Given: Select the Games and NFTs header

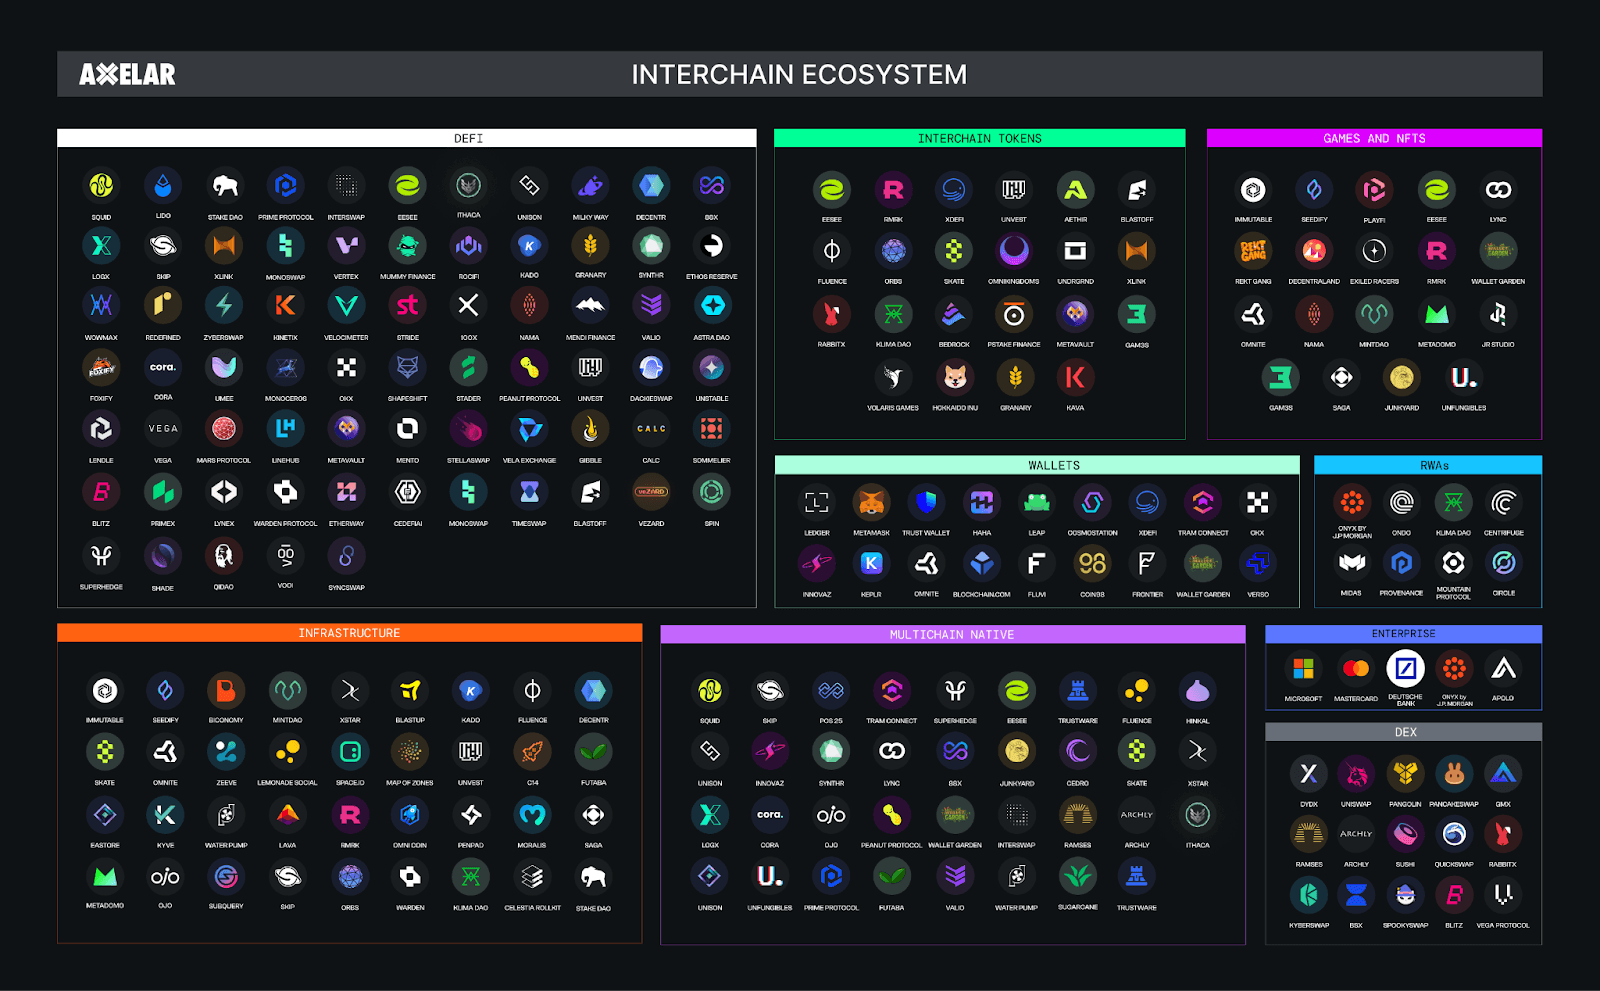Looking at the screenshot, I should [1374, 139].
